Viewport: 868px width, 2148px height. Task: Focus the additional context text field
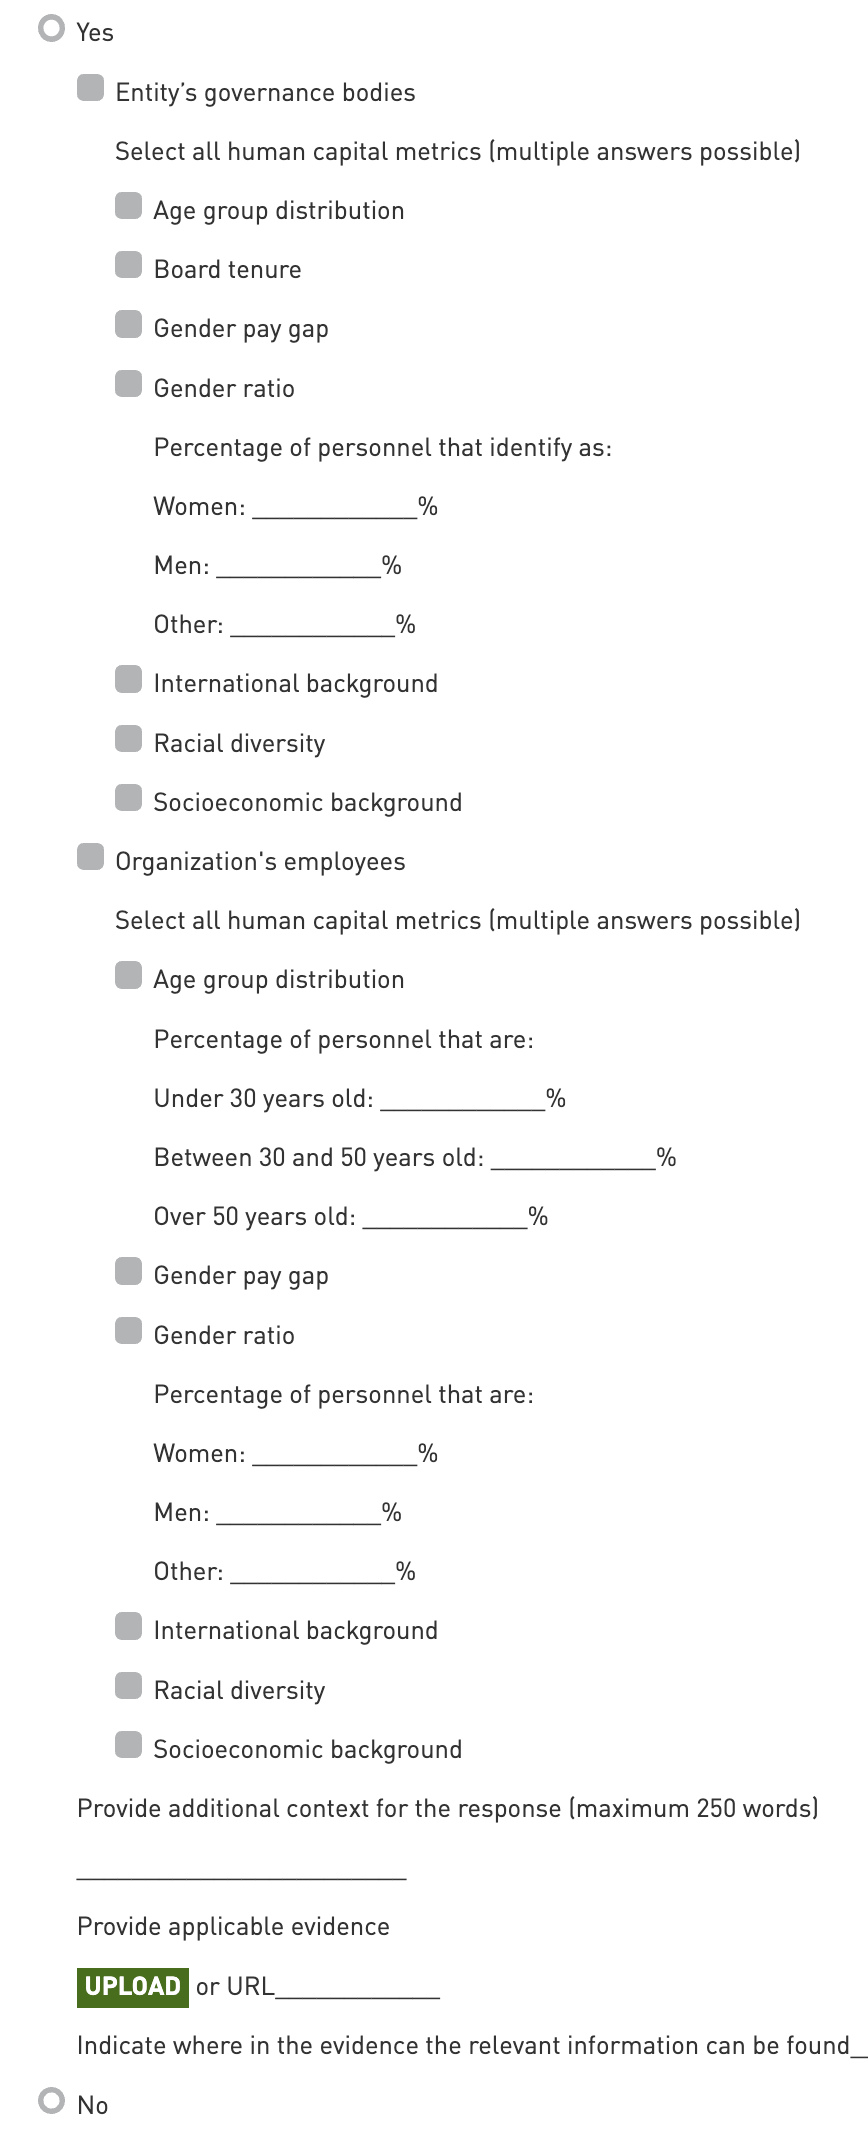pos(241,1868)
